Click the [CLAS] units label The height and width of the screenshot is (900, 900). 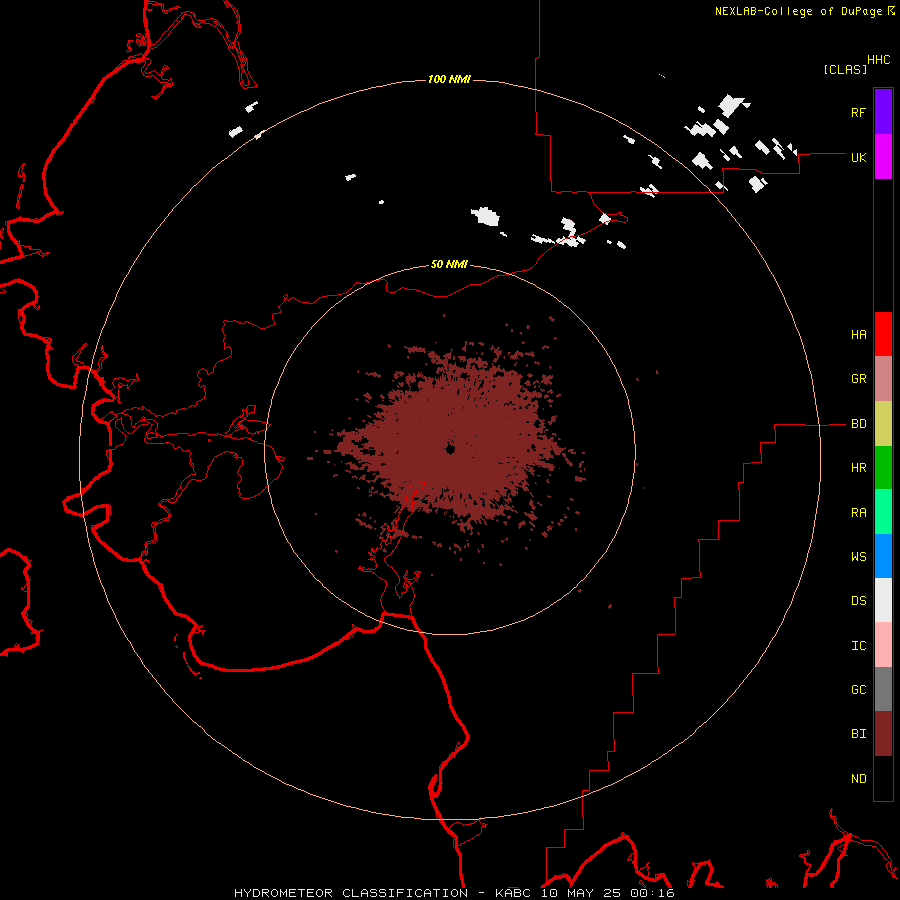pyautogui.click(x=845, y=69)
